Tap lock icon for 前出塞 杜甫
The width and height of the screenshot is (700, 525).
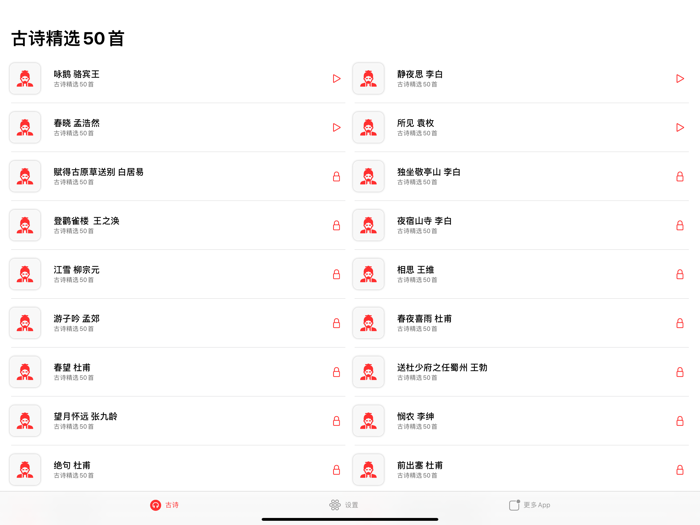click(680, 470)
